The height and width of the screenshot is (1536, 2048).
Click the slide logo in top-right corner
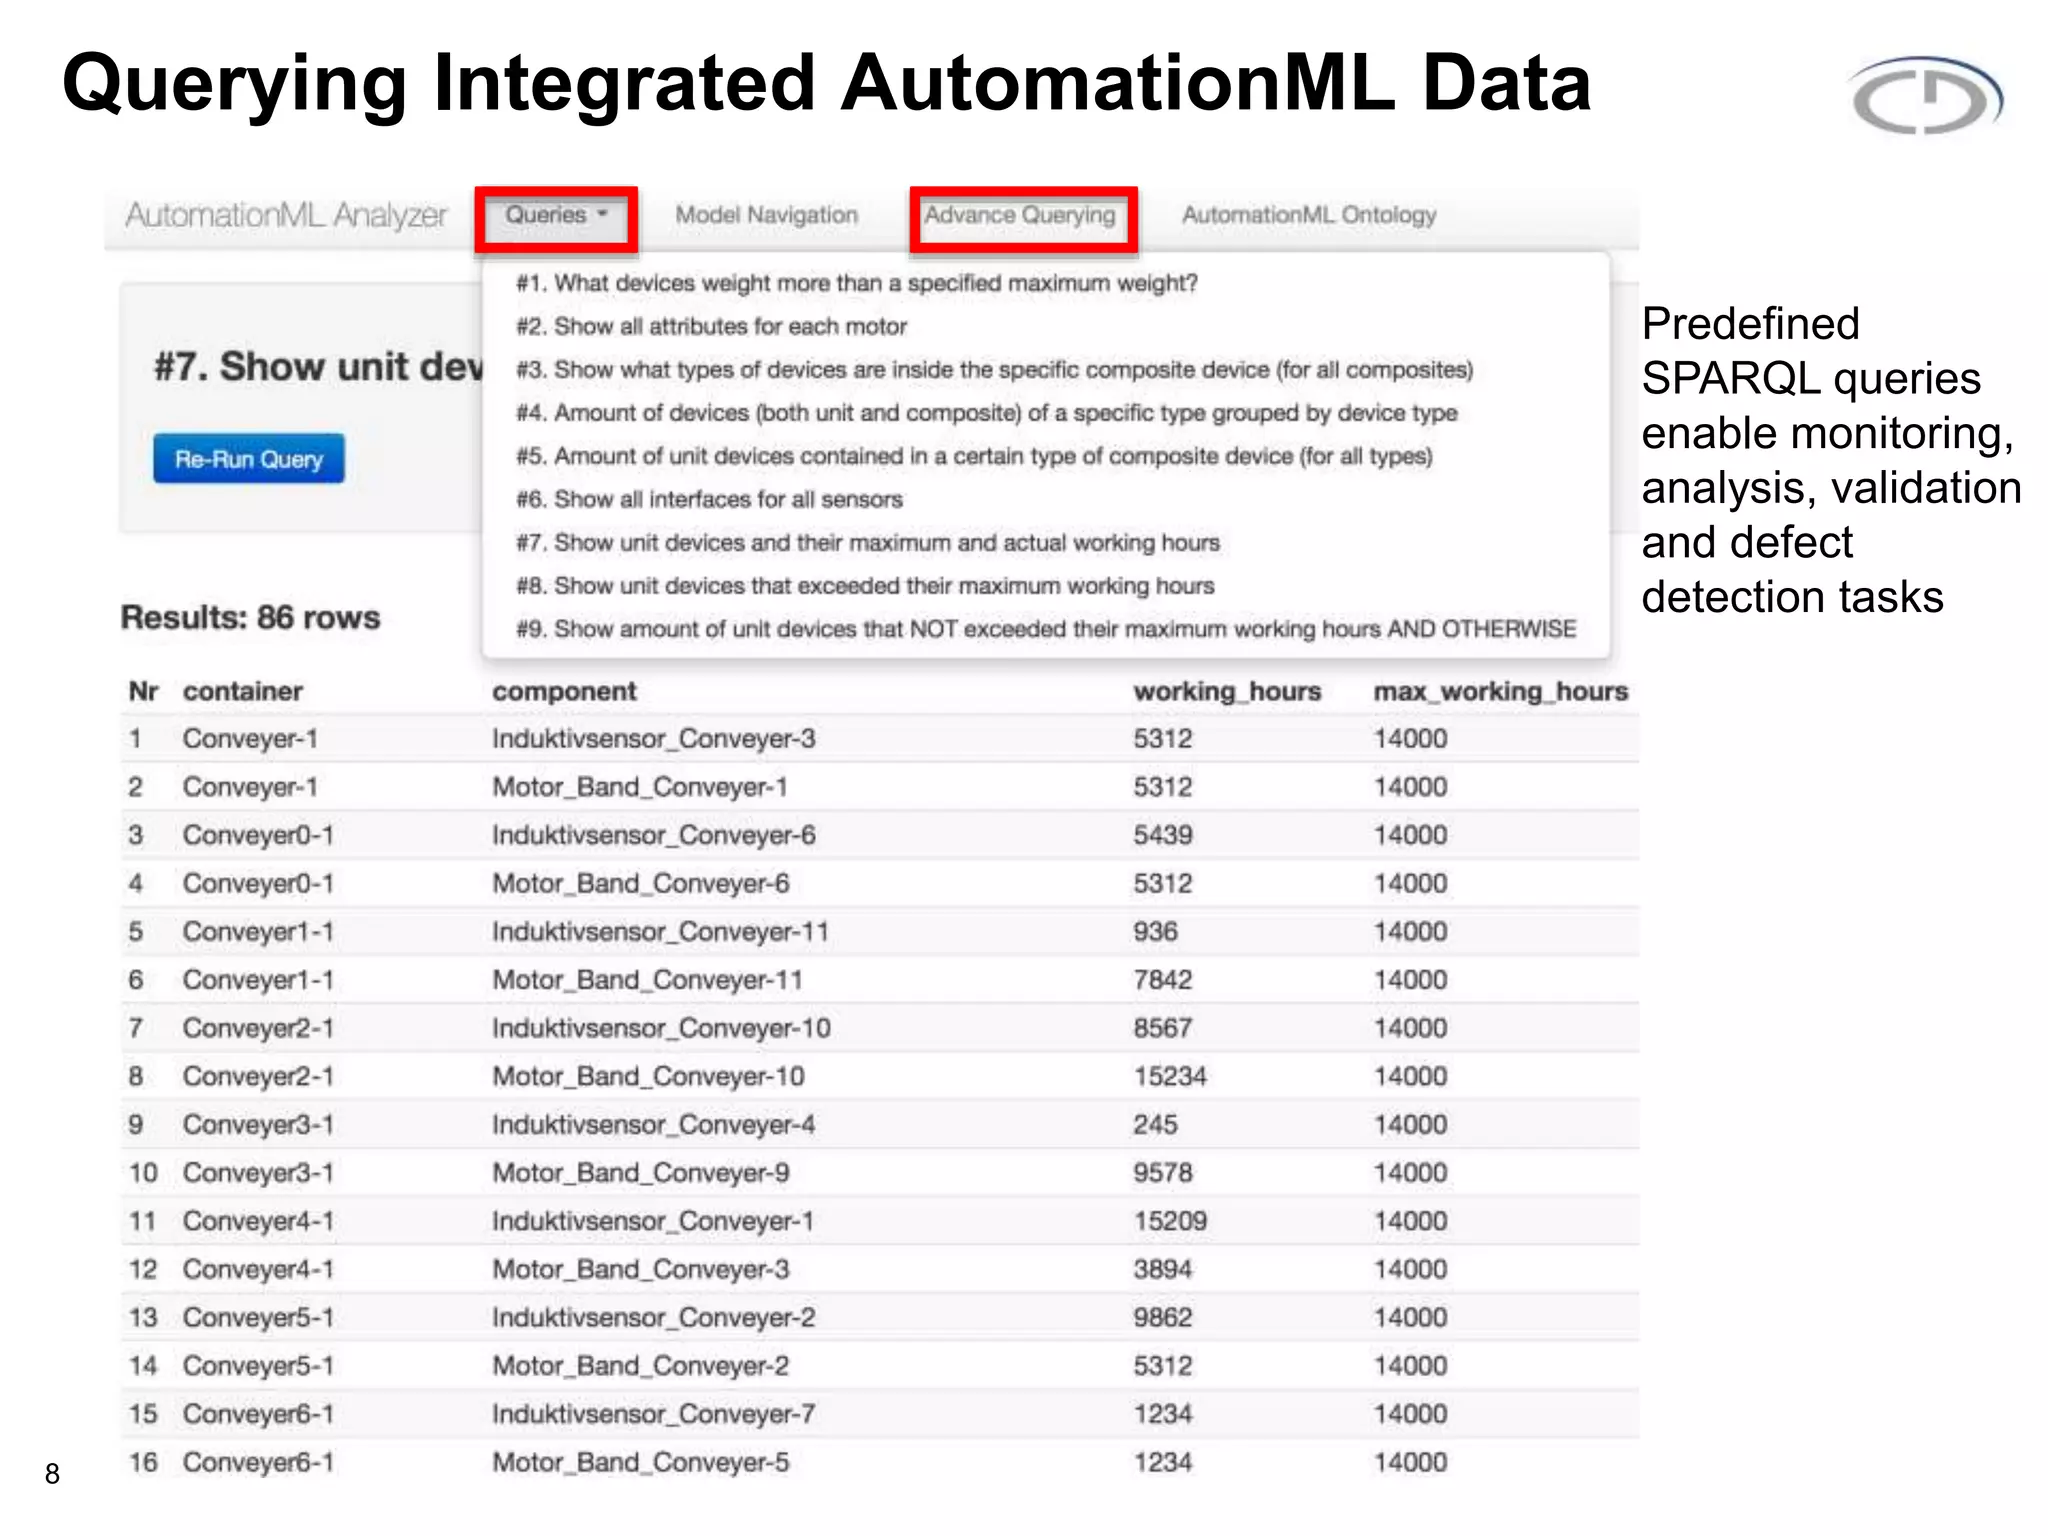(1926, 96)
